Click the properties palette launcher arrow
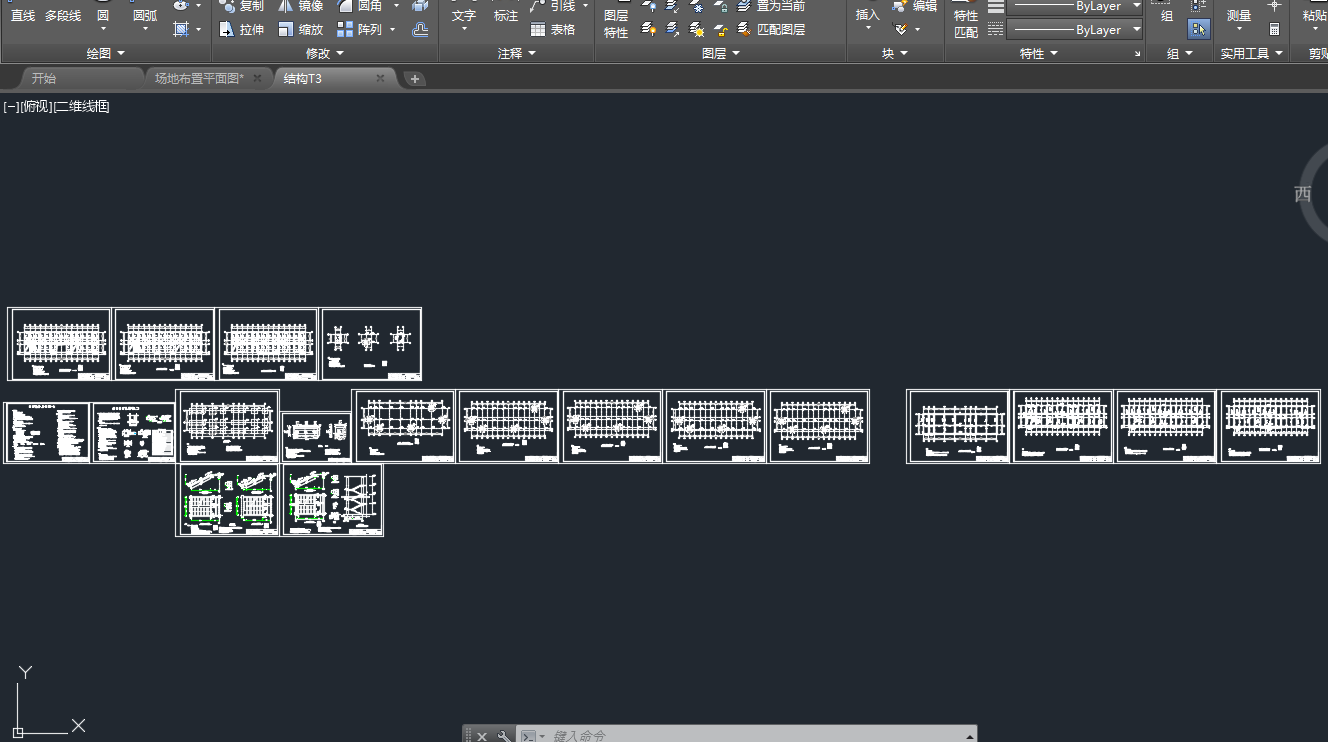The image size is (1328, 742). point(1137,54)
